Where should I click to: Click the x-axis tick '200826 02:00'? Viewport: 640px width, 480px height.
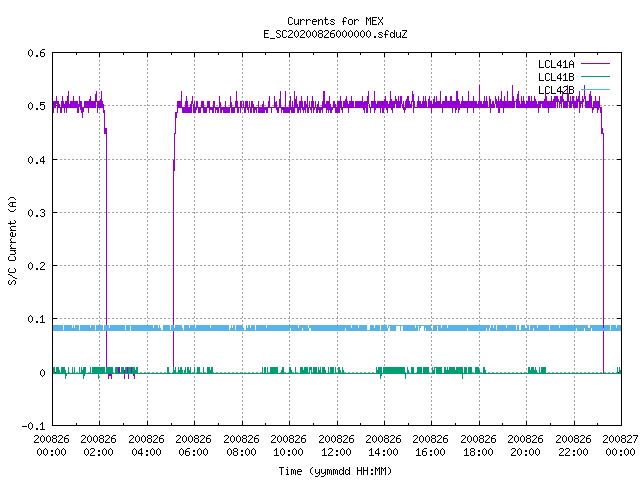click(x=99, y=446)
